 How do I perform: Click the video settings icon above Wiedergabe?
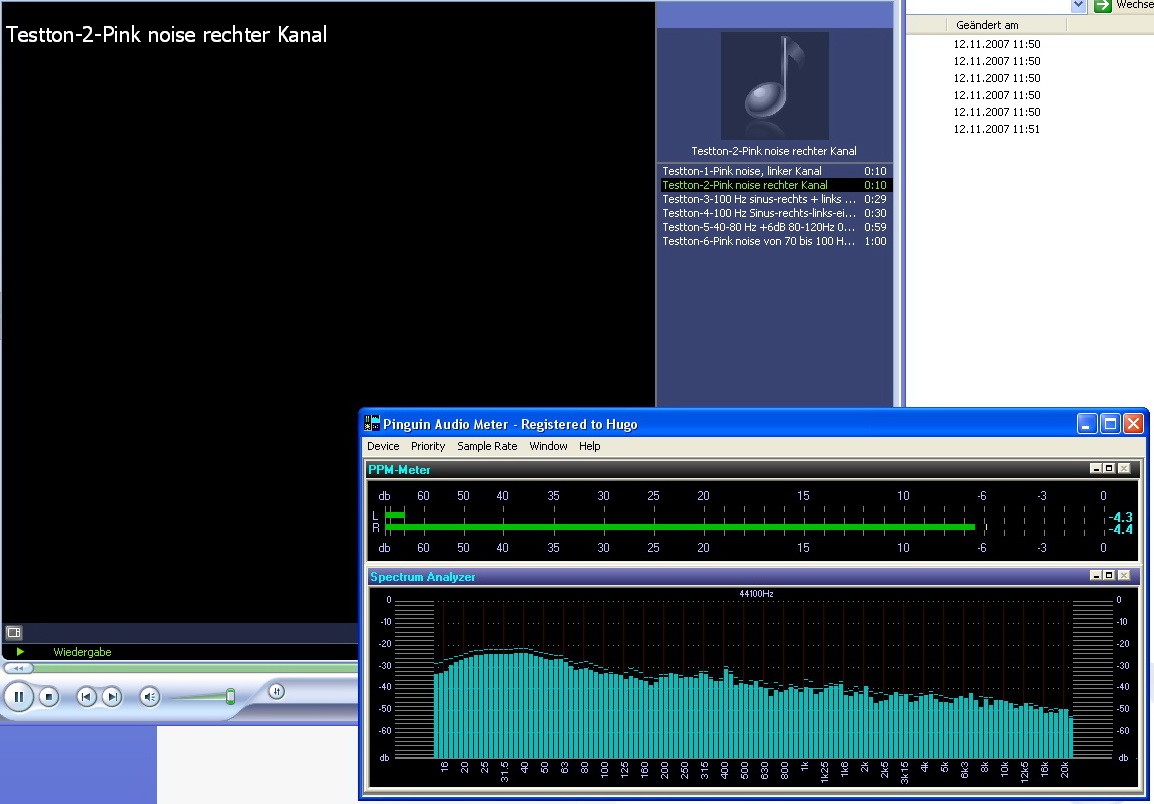click(x=14, y=632)
